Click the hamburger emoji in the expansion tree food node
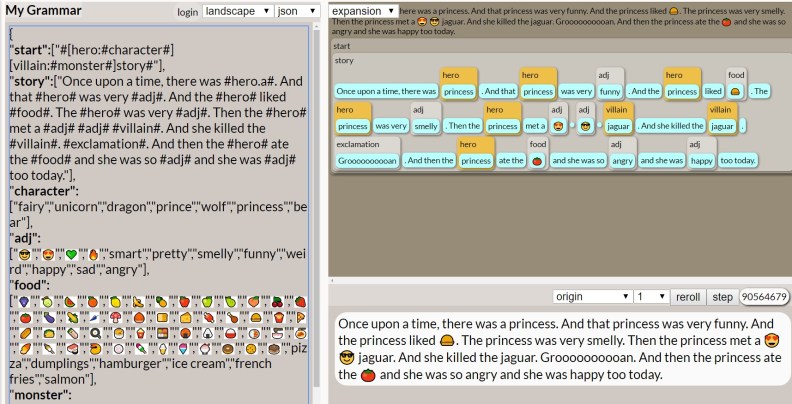 pyautogui.click(x=736, y=91)
